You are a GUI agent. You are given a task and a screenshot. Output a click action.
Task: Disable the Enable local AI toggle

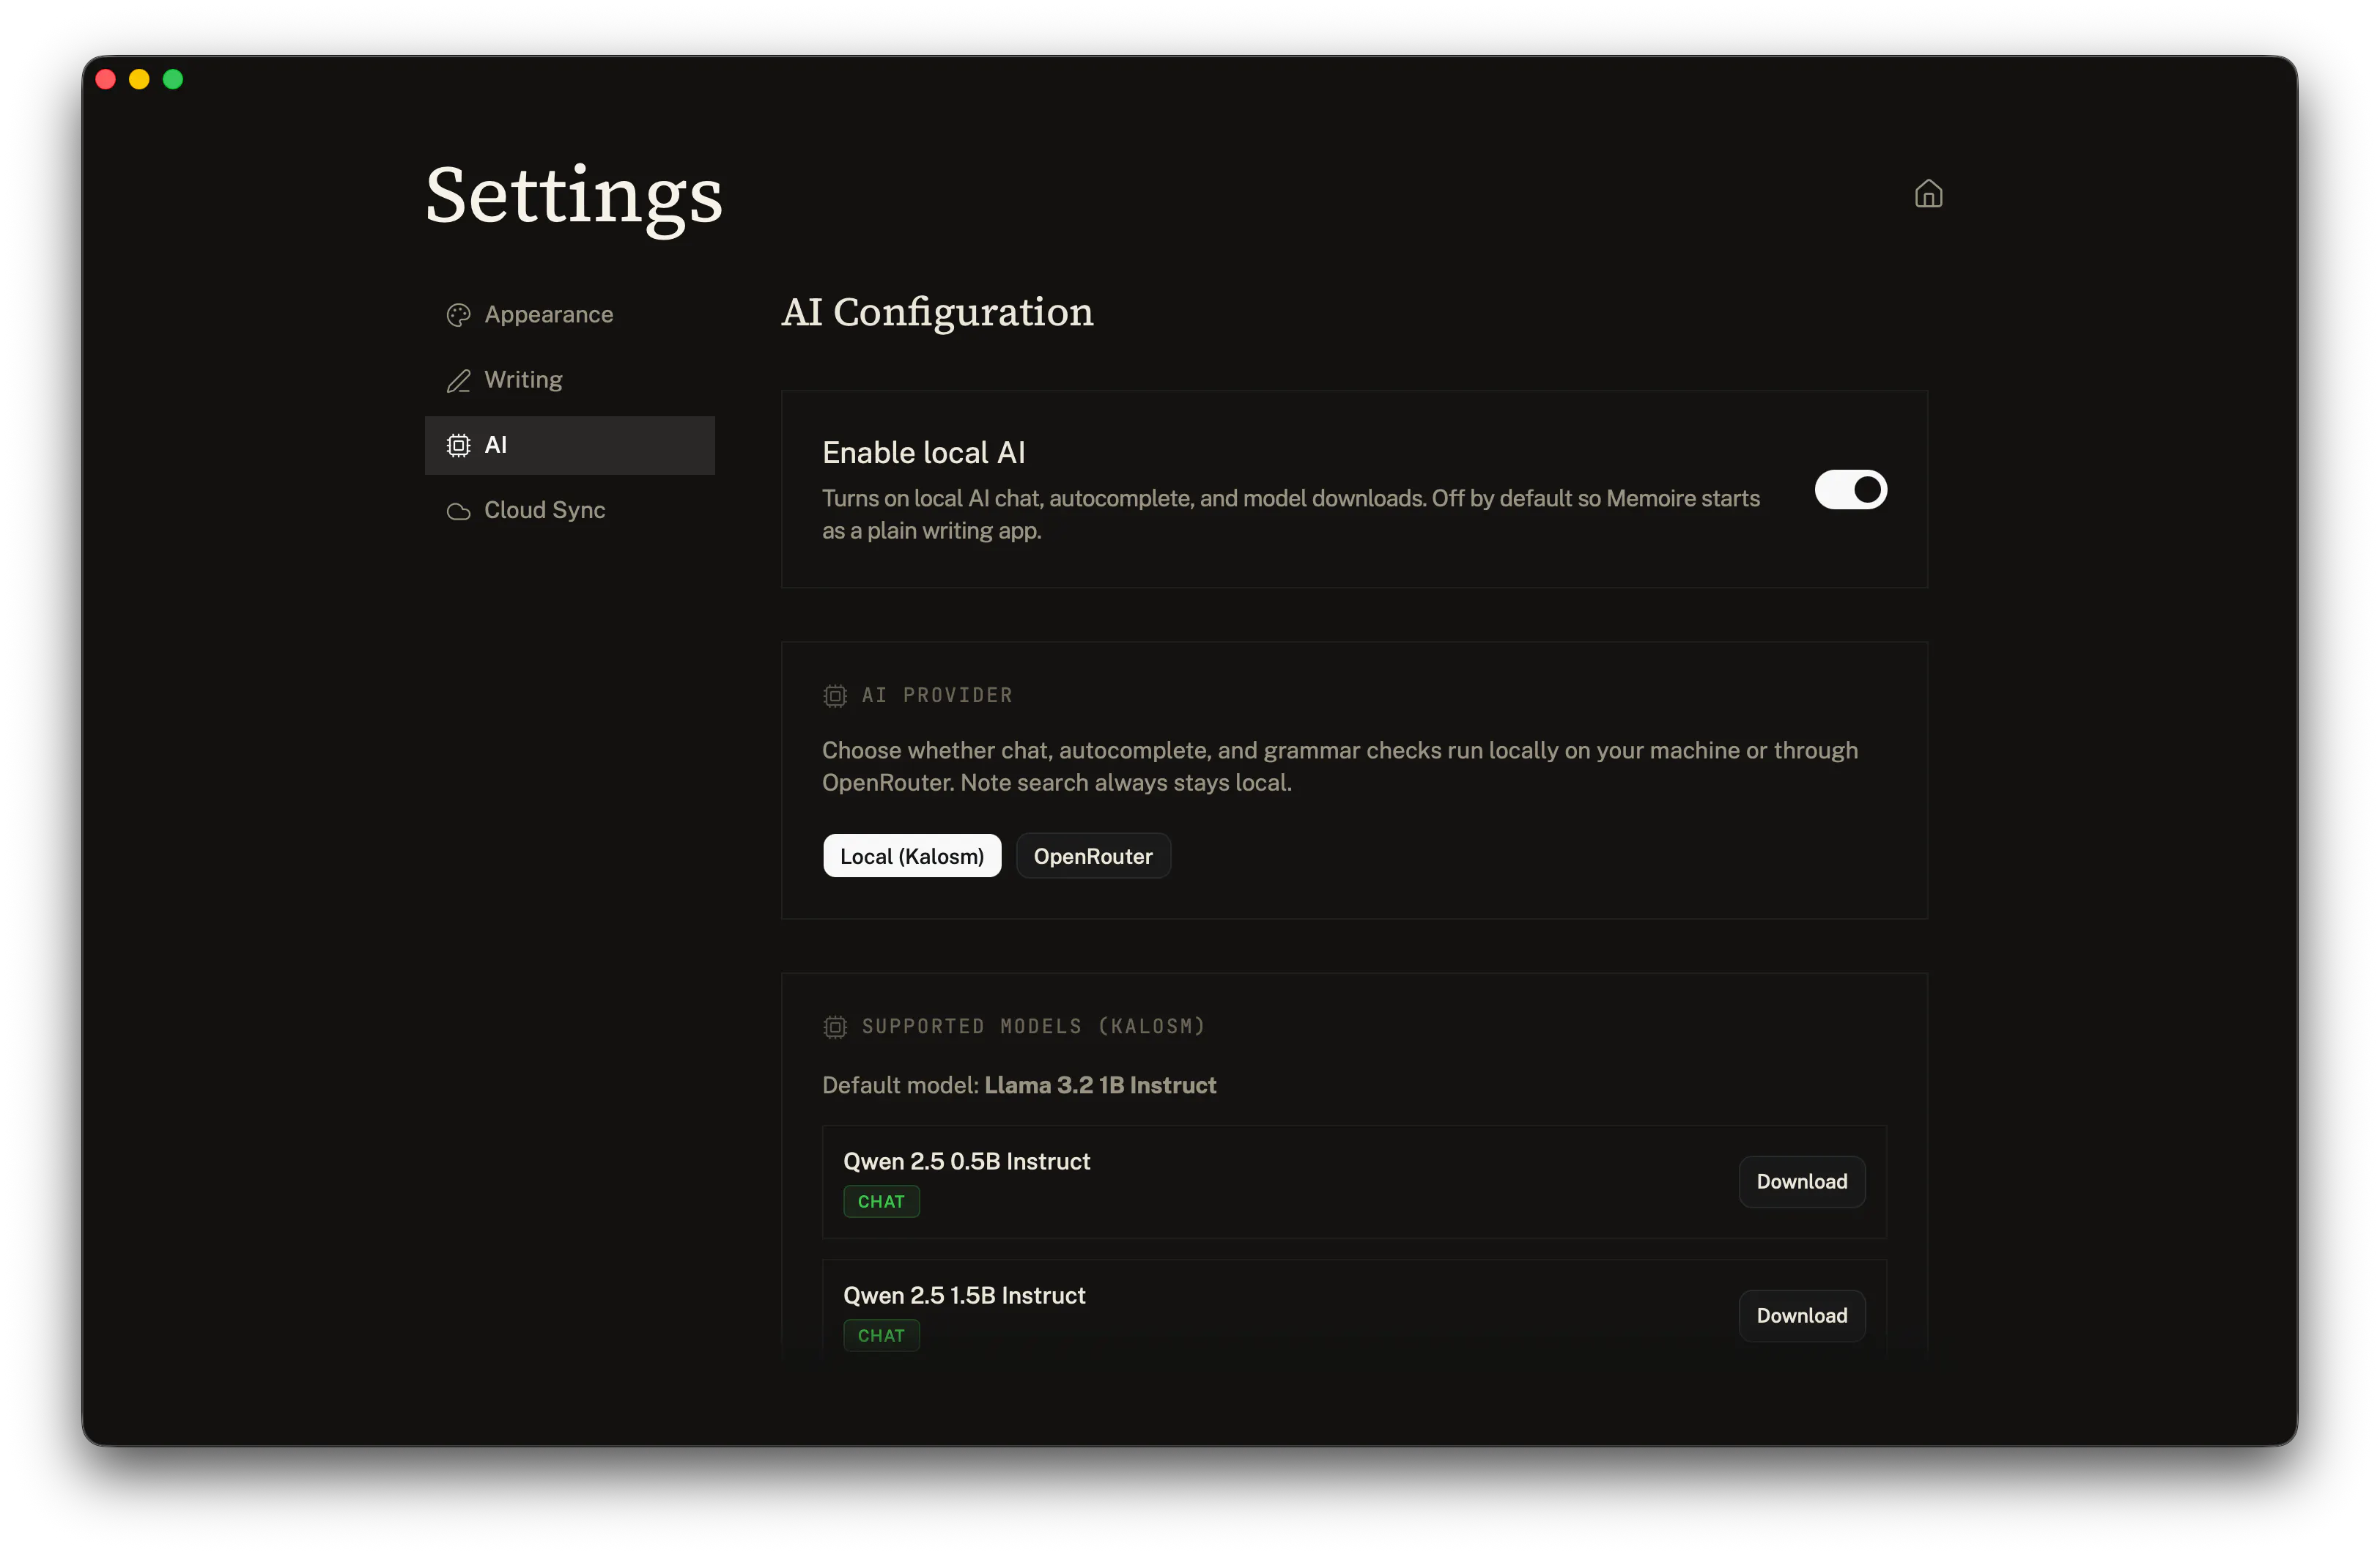1850,490
